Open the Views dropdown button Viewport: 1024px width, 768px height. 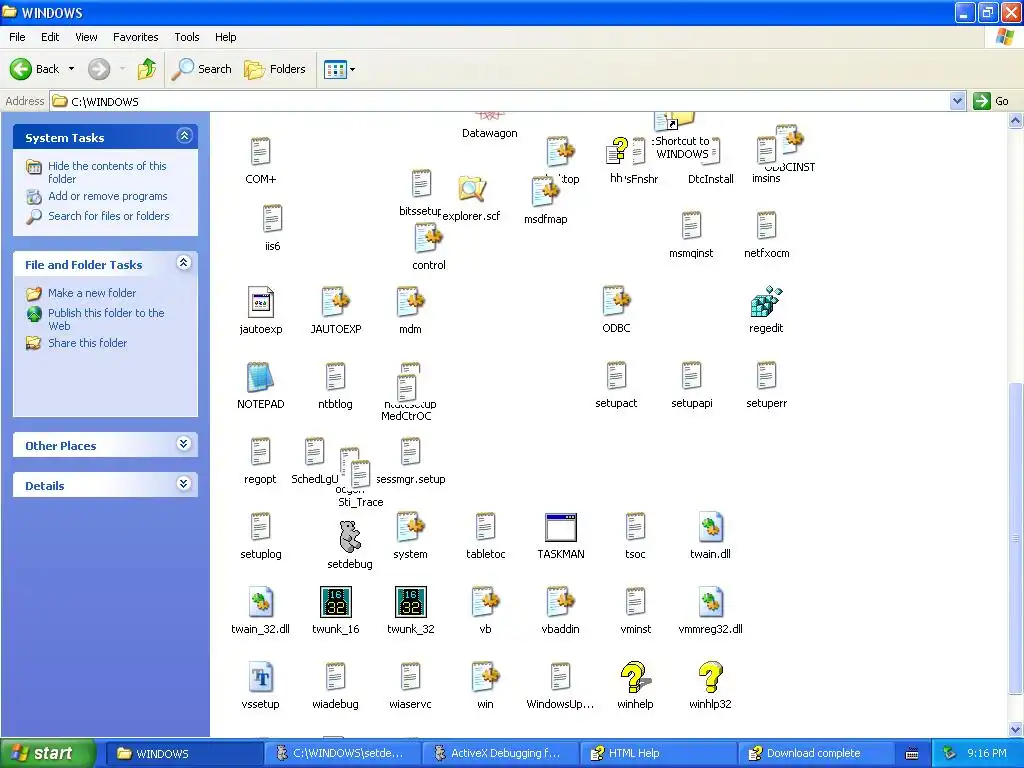(x=340, y=69)
